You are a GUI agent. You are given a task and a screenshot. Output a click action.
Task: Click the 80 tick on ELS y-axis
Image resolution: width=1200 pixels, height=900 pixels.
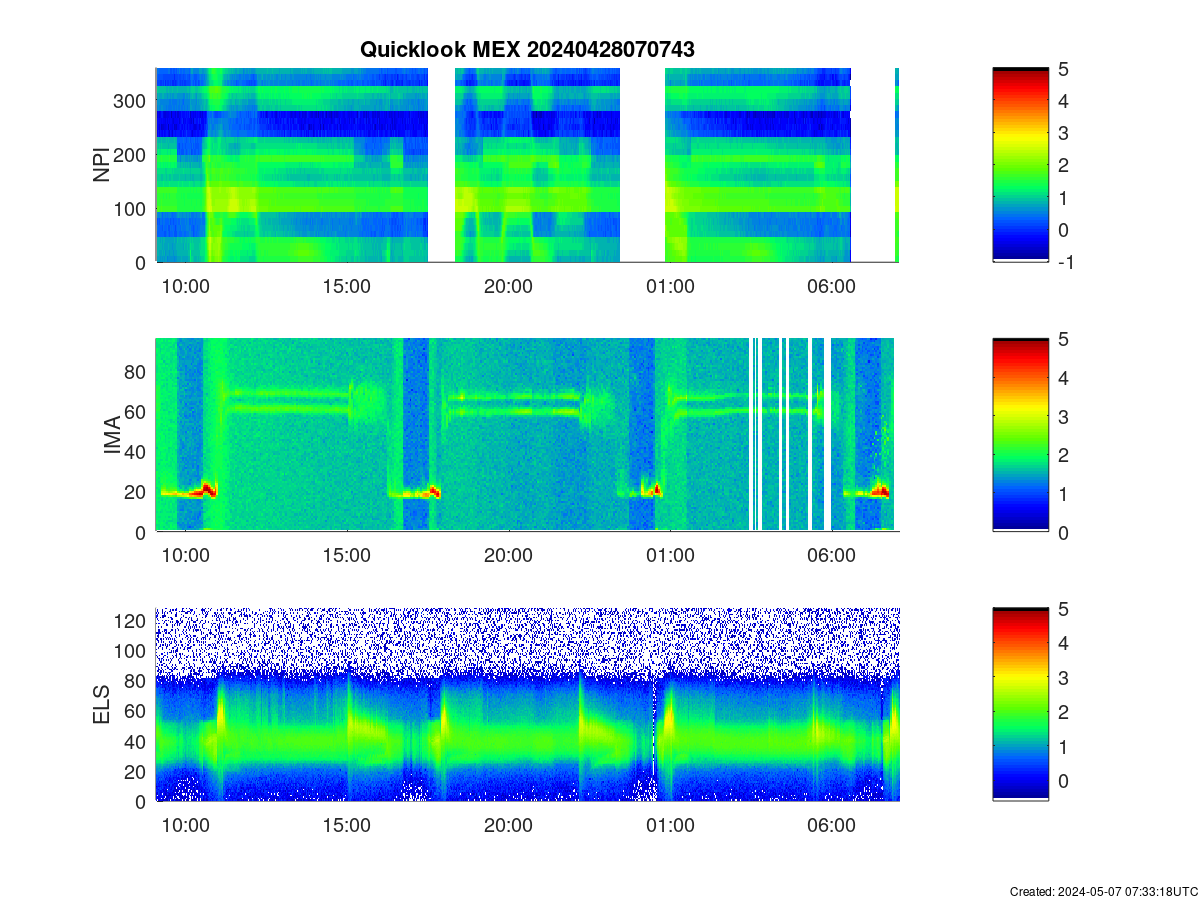click(137, 680)
